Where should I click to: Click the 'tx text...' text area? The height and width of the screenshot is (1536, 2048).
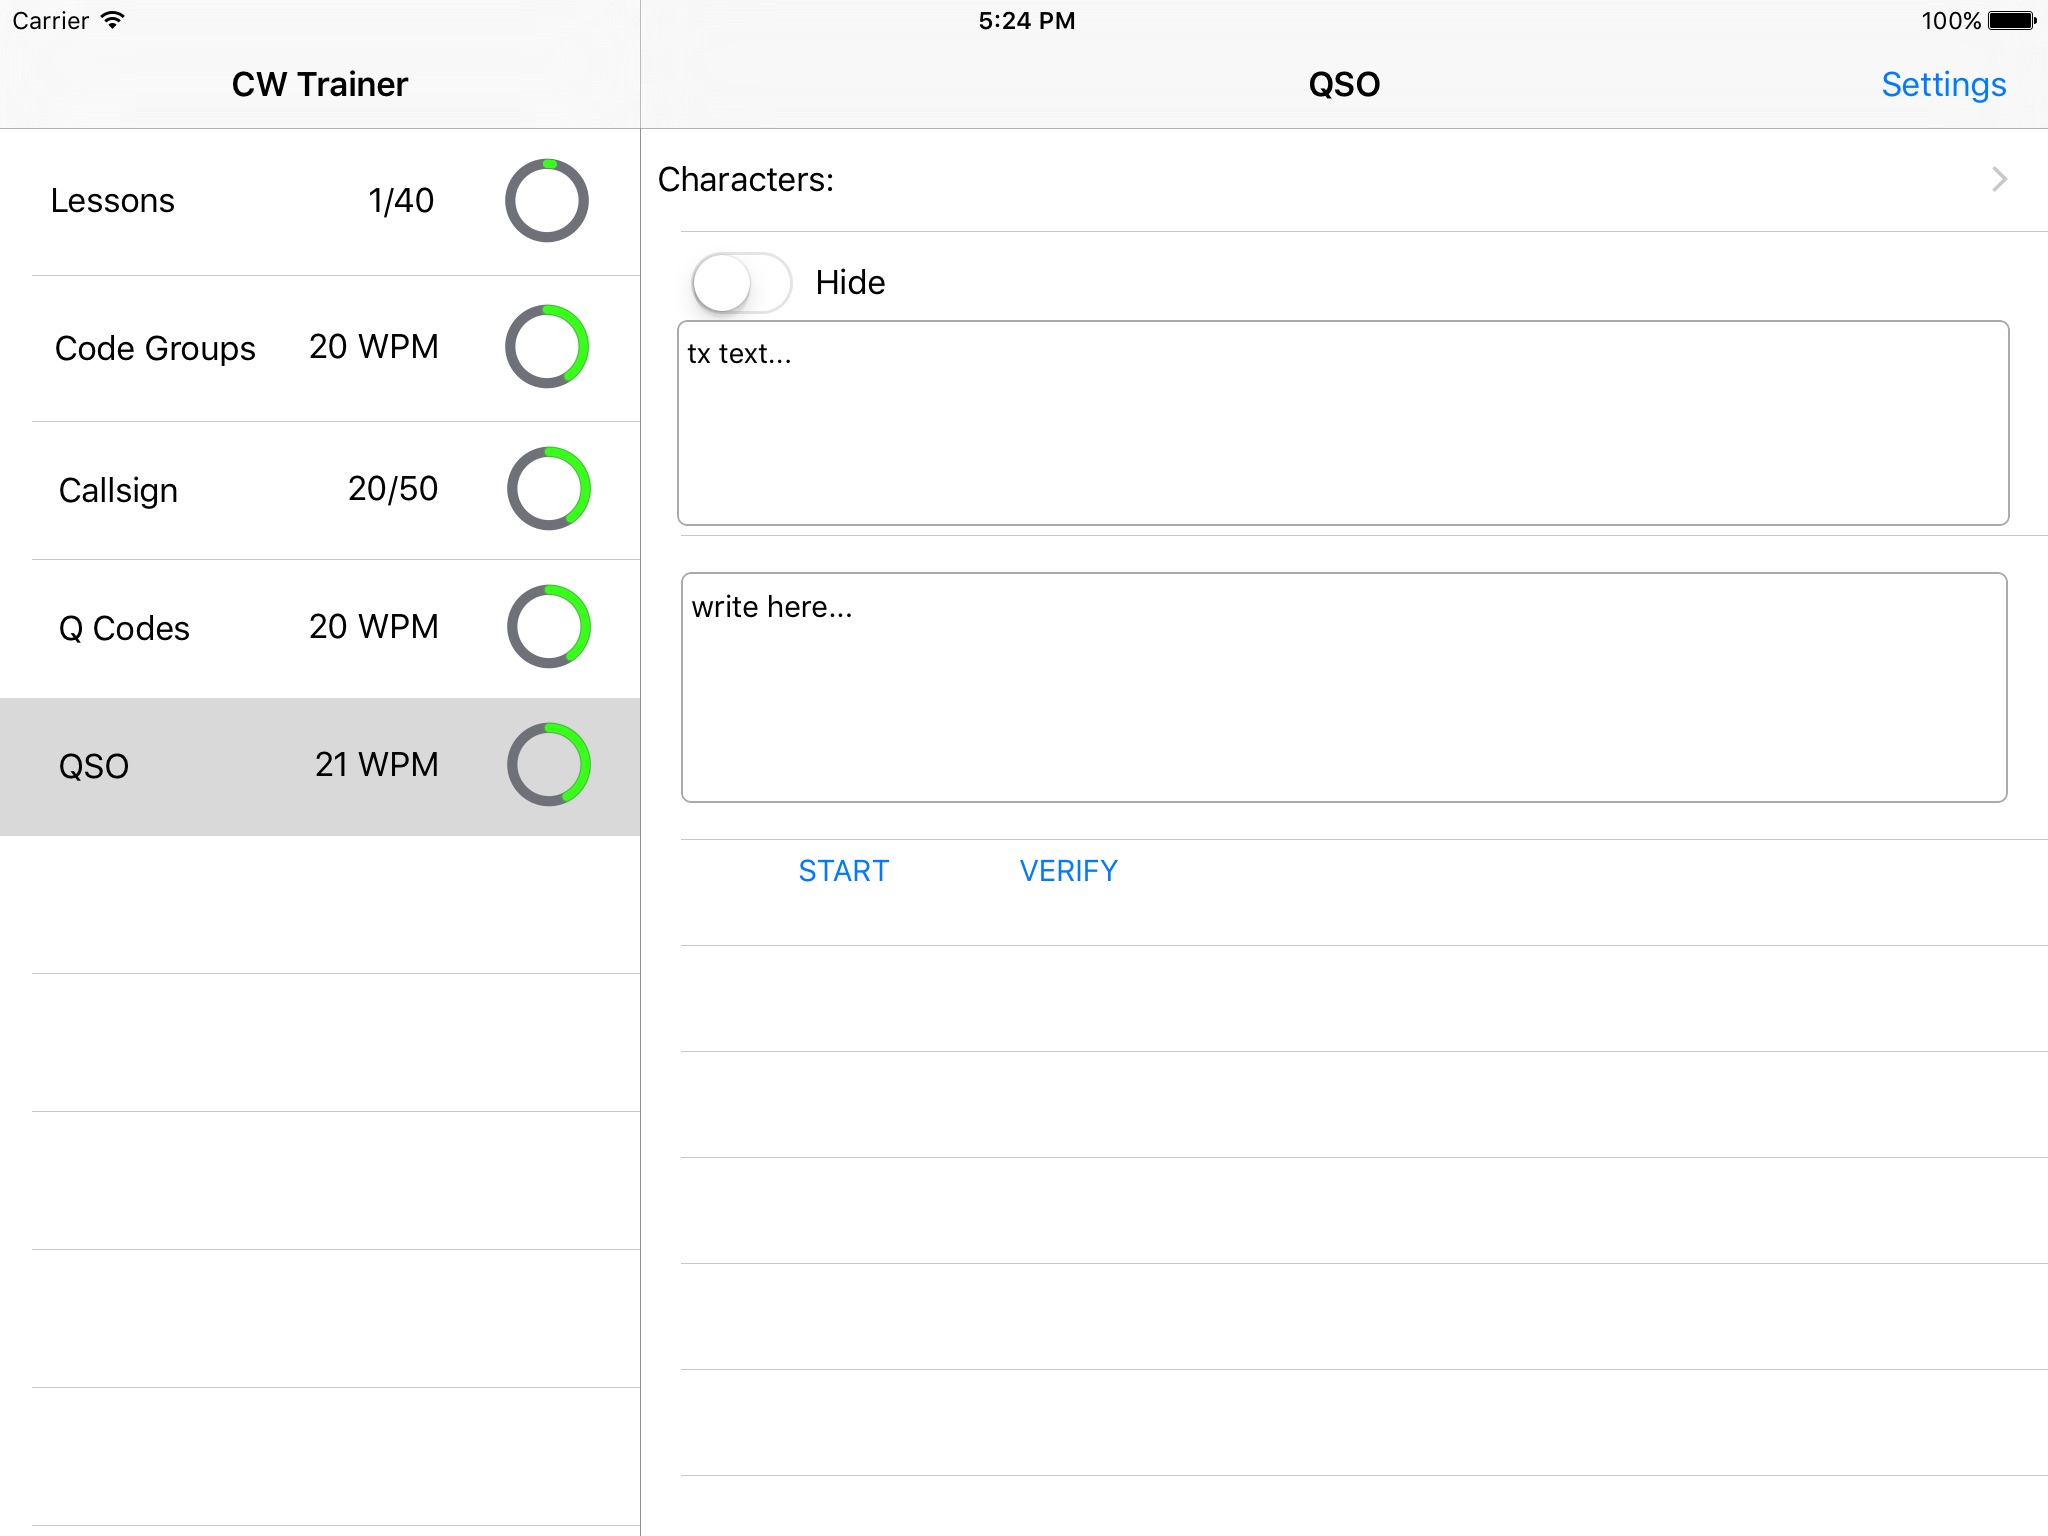(x=1342, y=423)
